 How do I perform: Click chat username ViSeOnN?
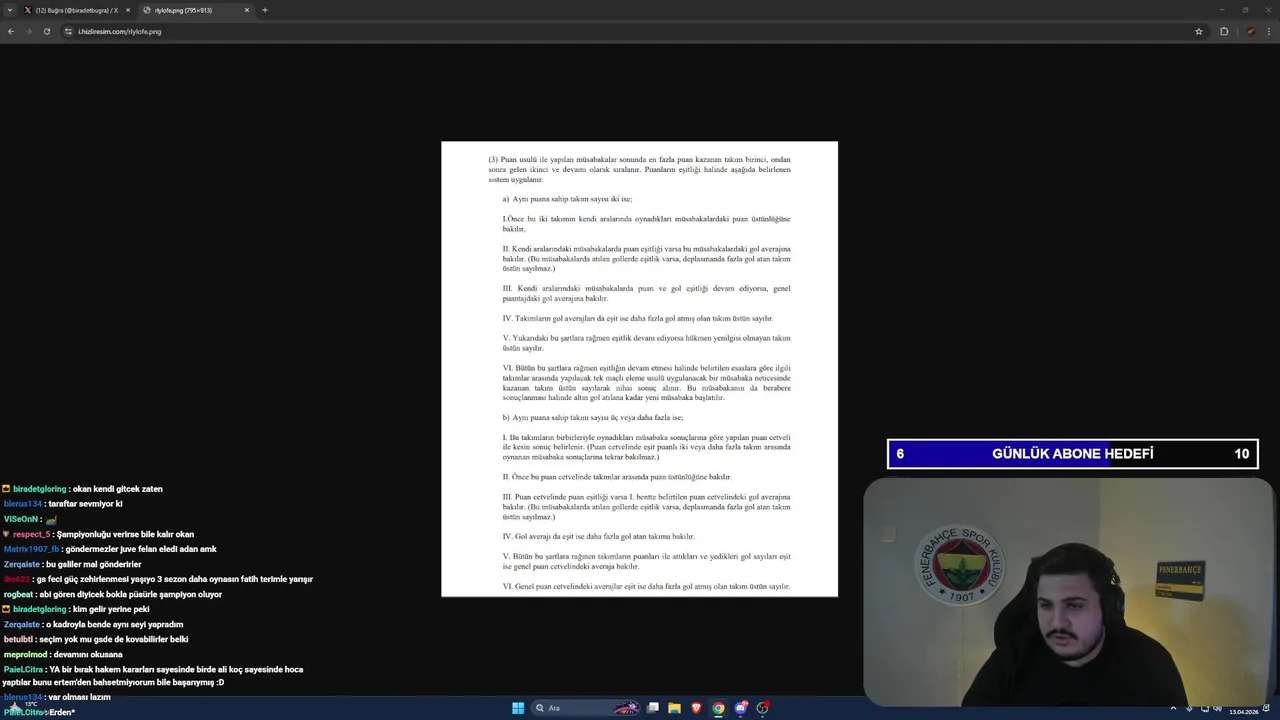pyautogui.click(x=20, y=519)
